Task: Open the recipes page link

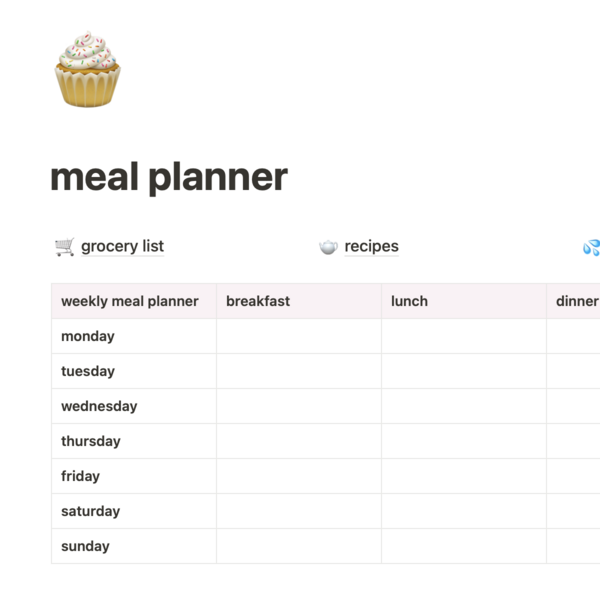Action: pos(372,246)
